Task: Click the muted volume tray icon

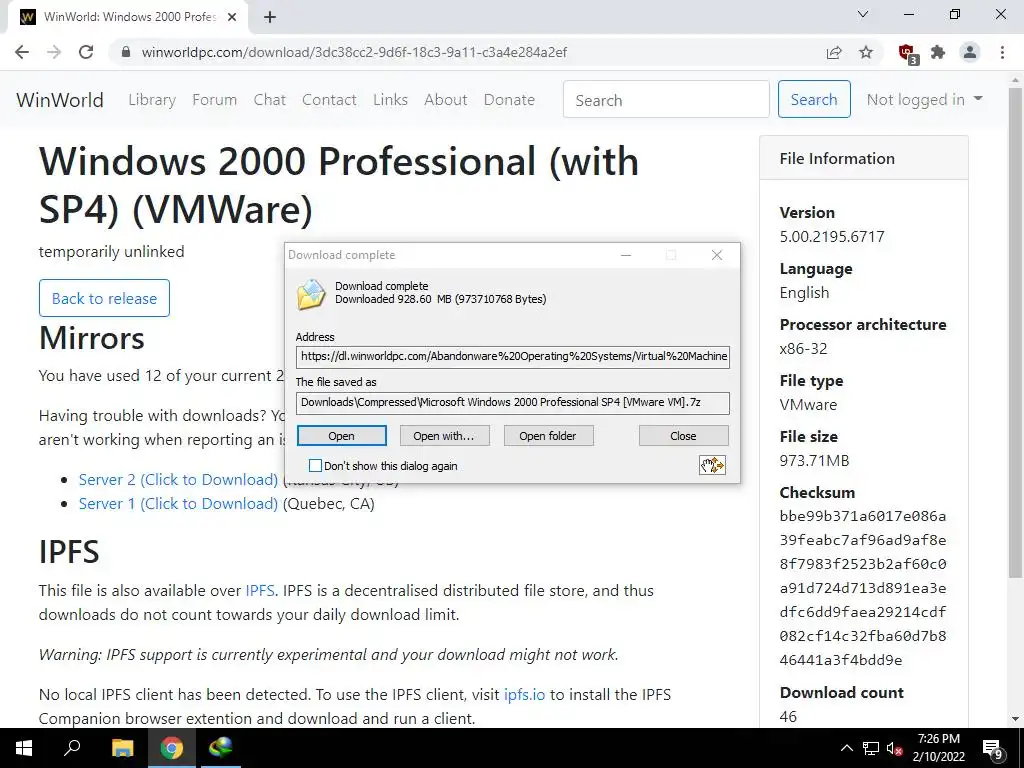Action: pos(895,749)
